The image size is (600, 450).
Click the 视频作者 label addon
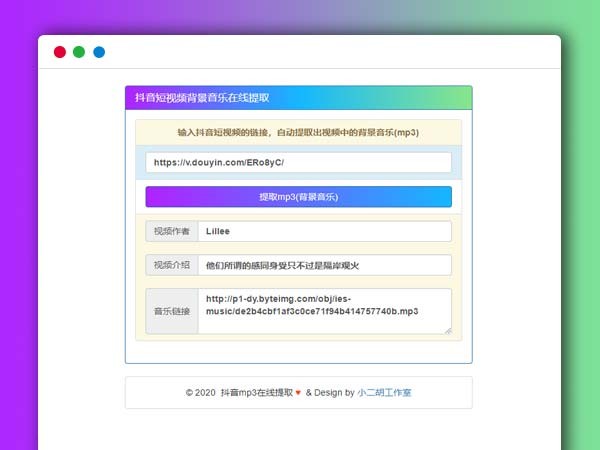click(172, 231)
